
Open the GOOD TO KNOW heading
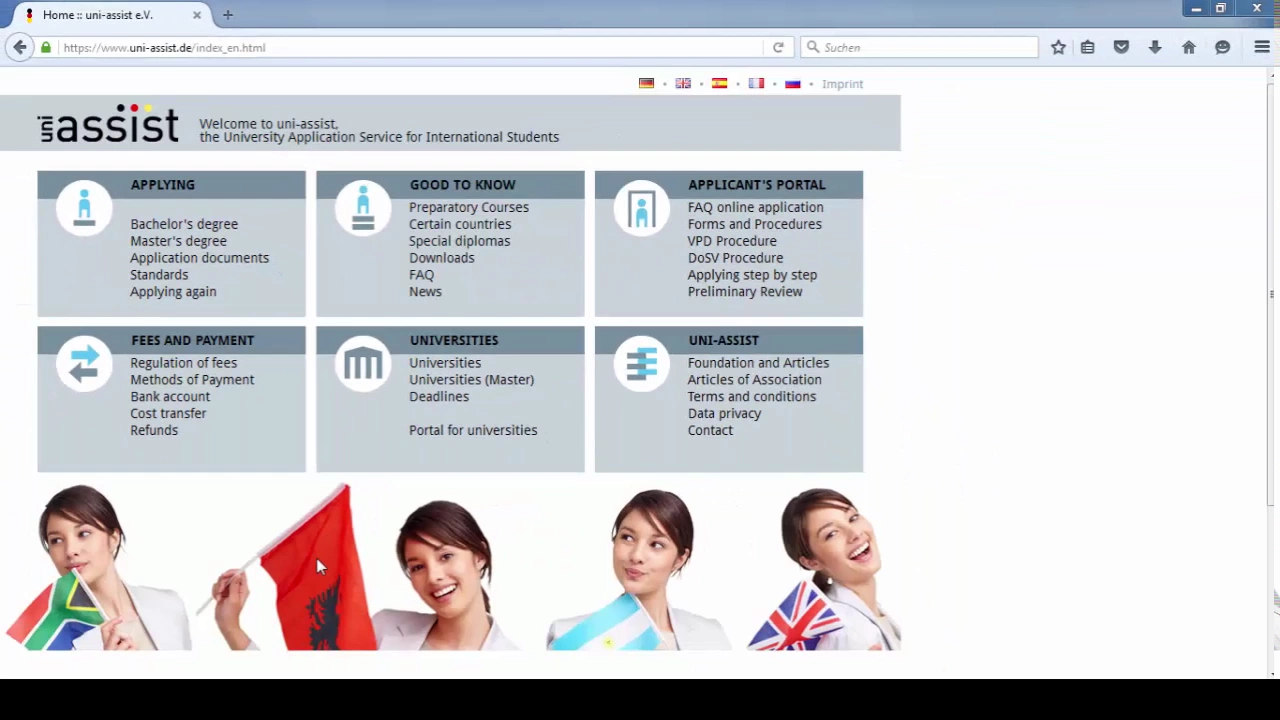tap(462, 185)
